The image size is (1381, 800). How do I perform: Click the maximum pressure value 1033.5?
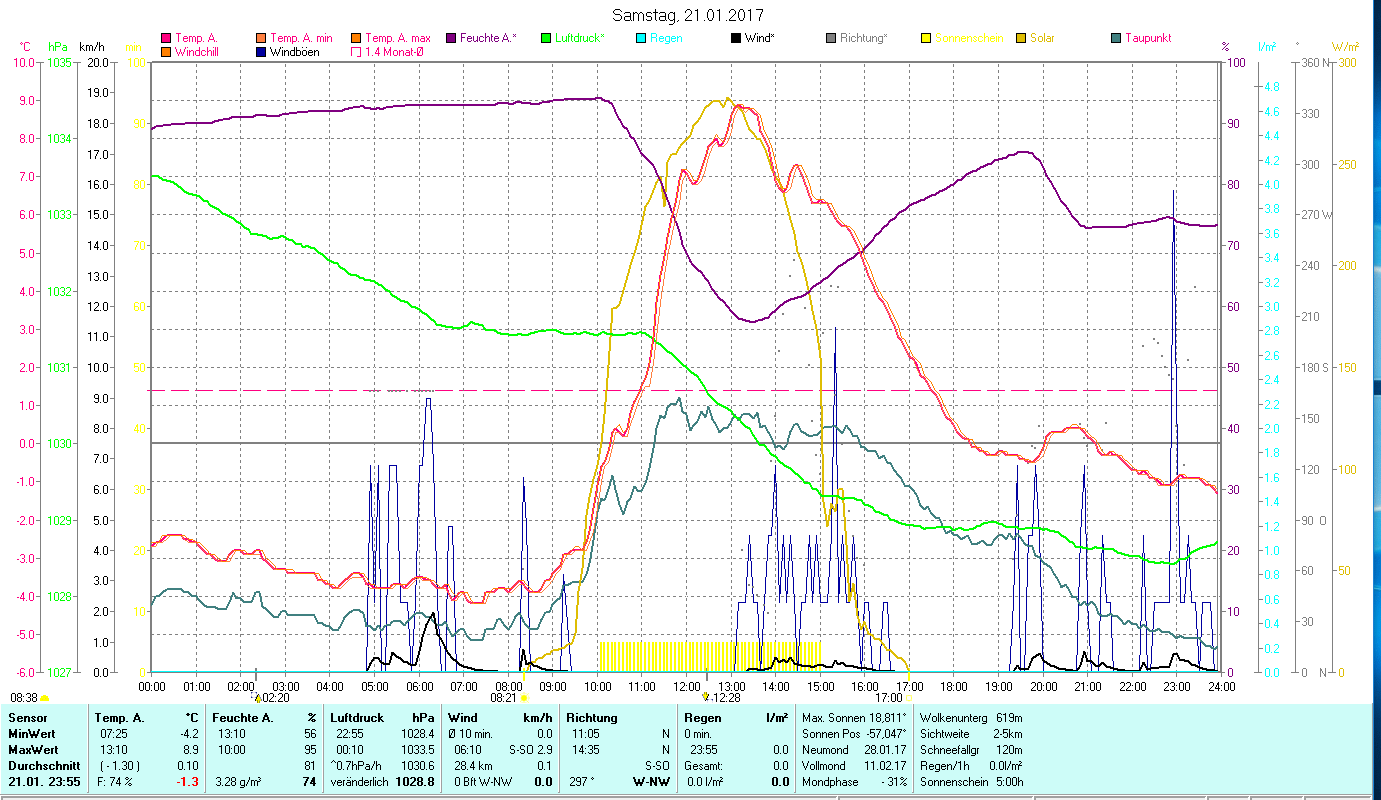click(418, 750)
